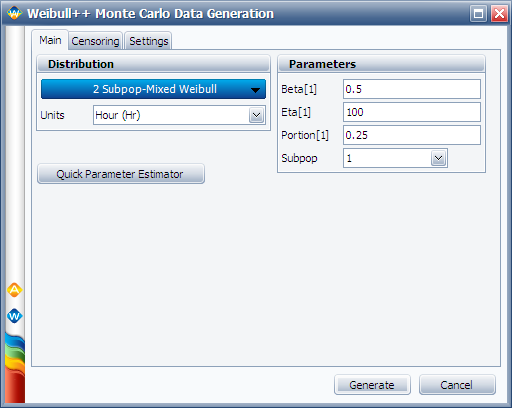This screenshot has width=512, height=408.
Task: Click the orange A icon in sidebar
Action: pos(14,290)
